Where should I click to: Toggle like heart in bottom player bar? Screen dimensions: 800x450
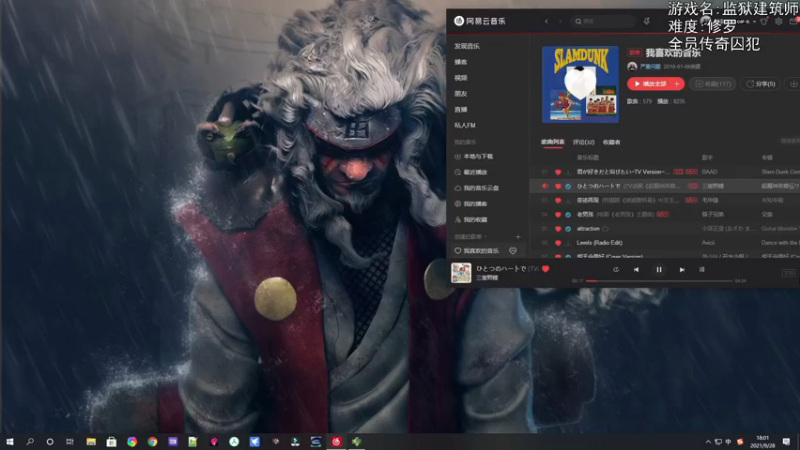pos(546,268)
